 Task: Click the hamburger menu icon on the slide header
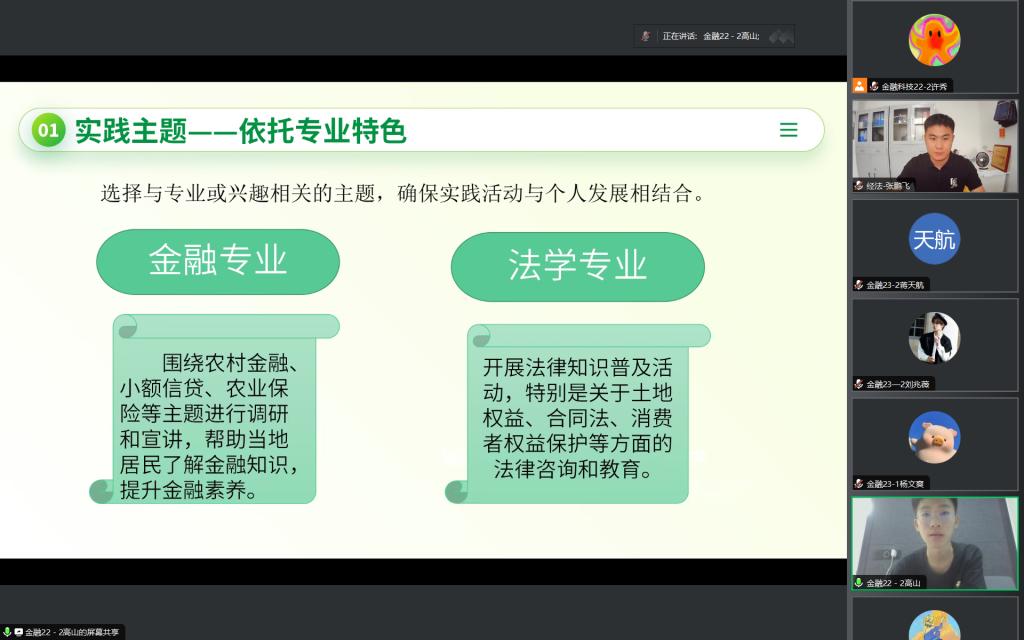788,130
